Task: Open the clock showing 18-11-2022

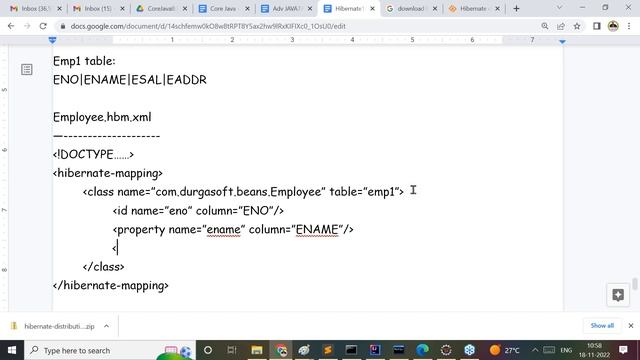Action: (x=594, y=350)
